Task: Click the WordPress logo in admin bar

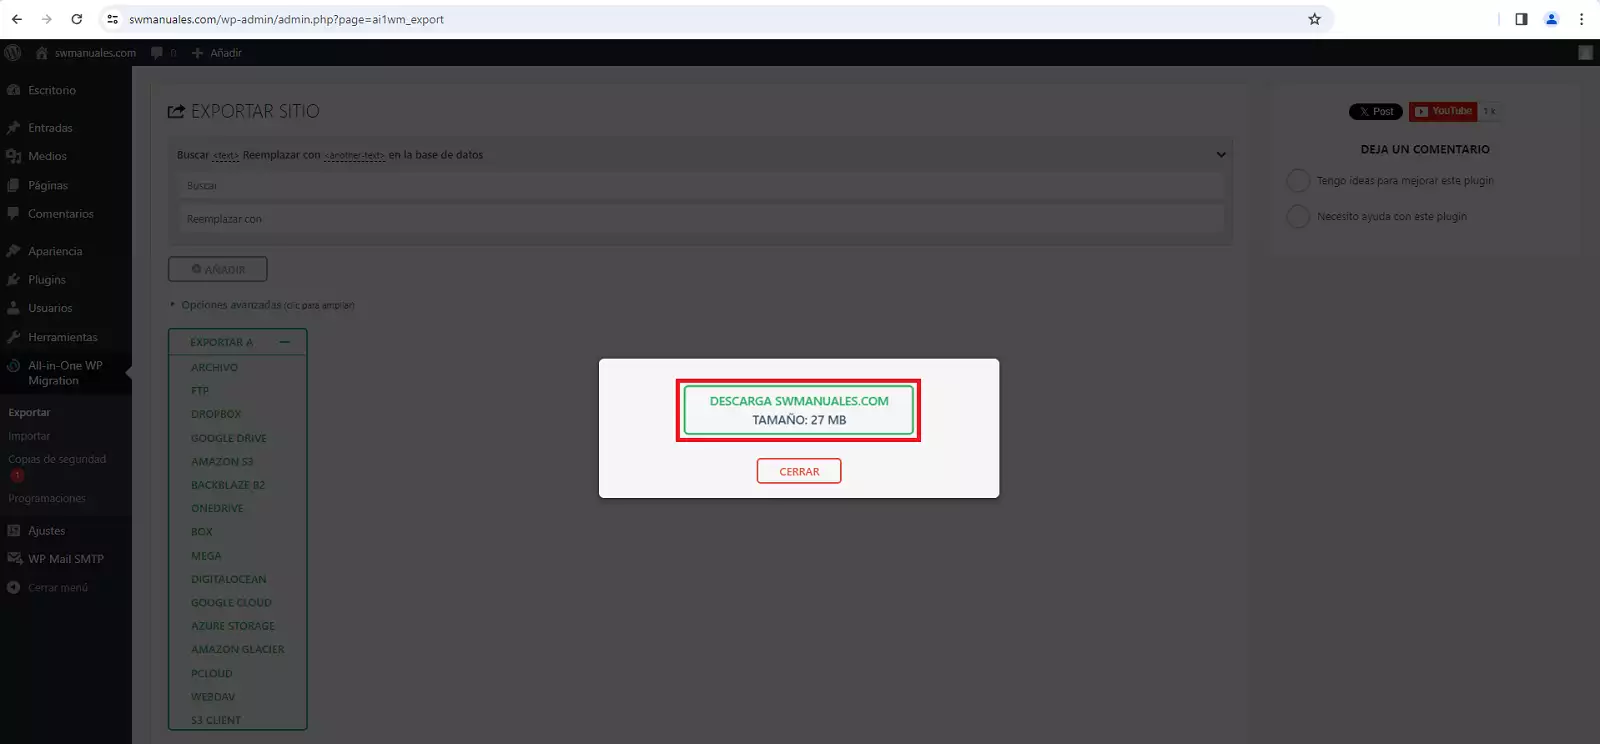Action: [x=13, y=53]
